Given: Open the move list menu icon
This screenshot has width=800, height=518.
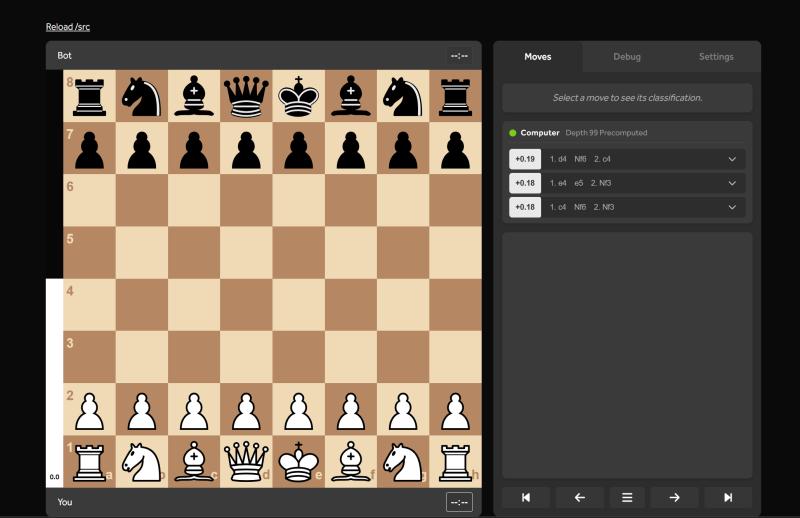Looking at the screenshot, I should coord(627,497).
